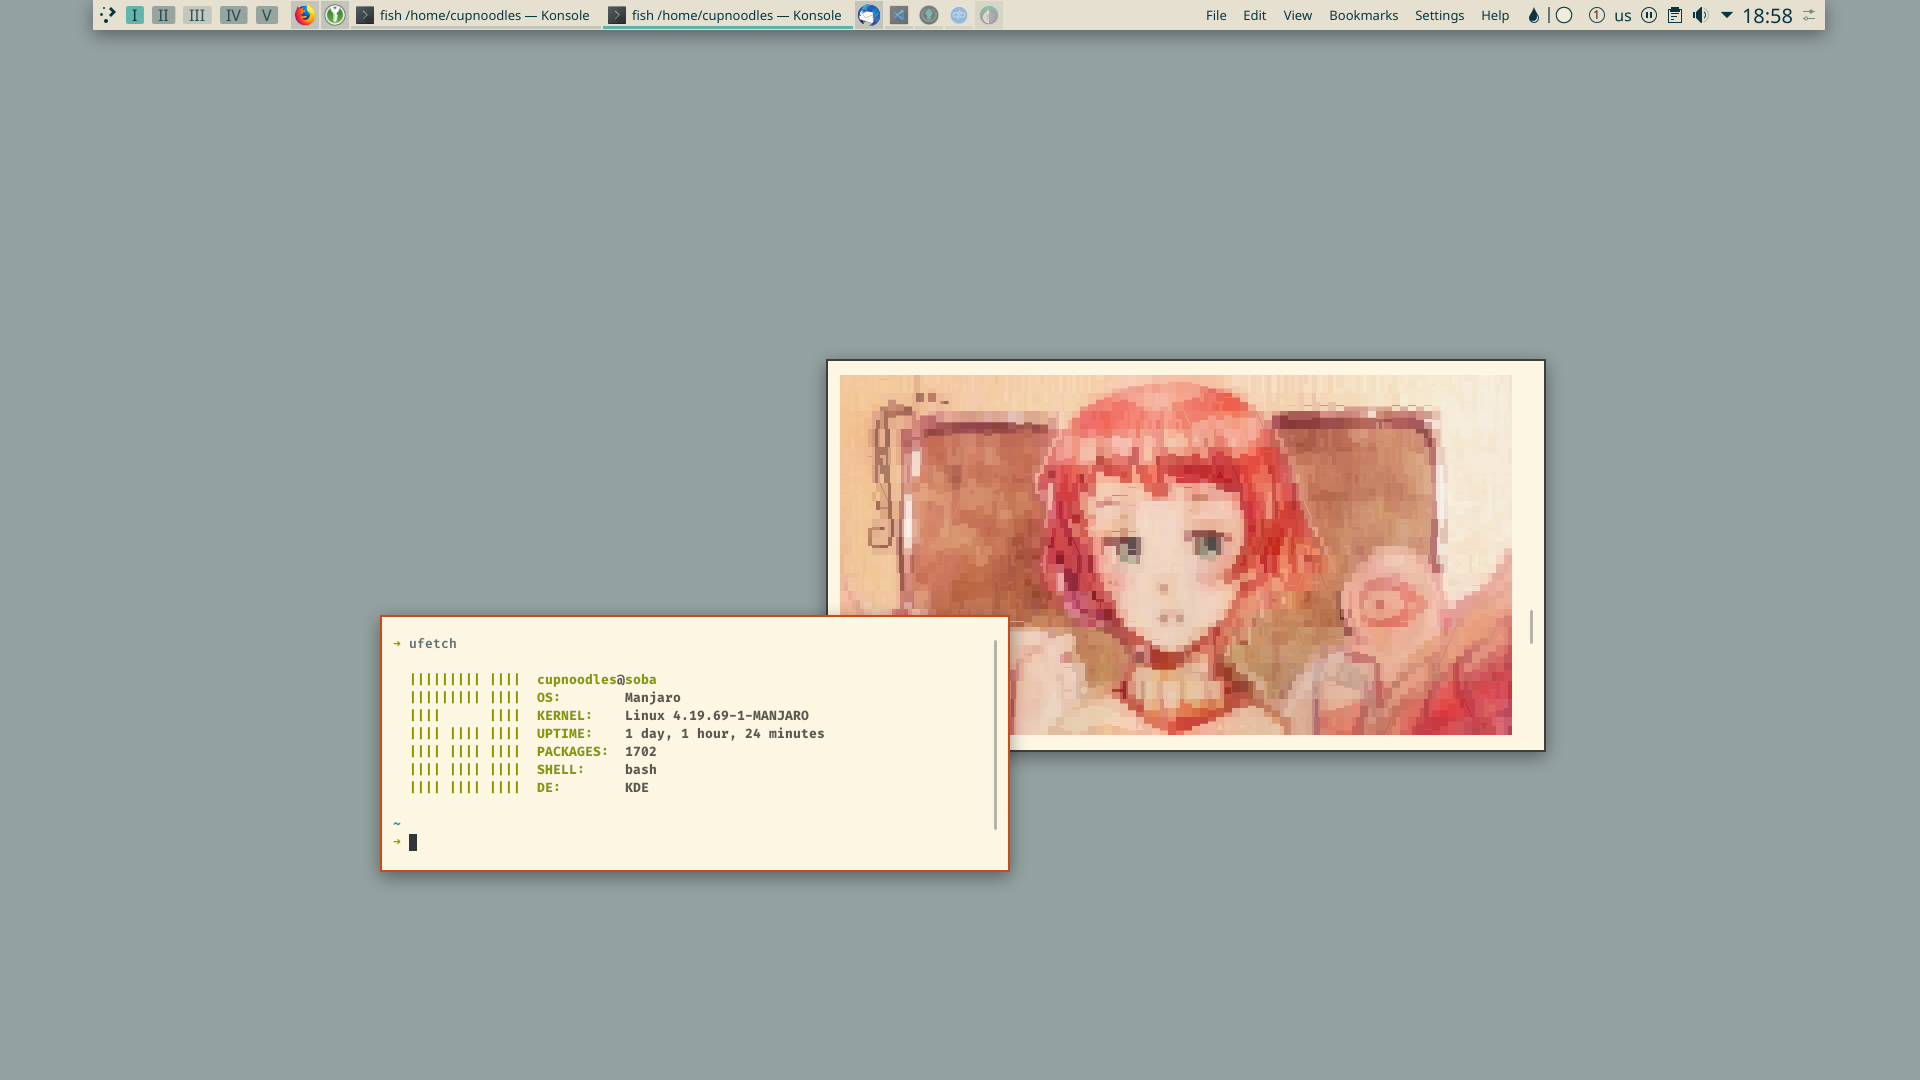Switch to virtual desktop V
The height and width of the screenshot is (1080, 1920).
(x=267, y=15)
